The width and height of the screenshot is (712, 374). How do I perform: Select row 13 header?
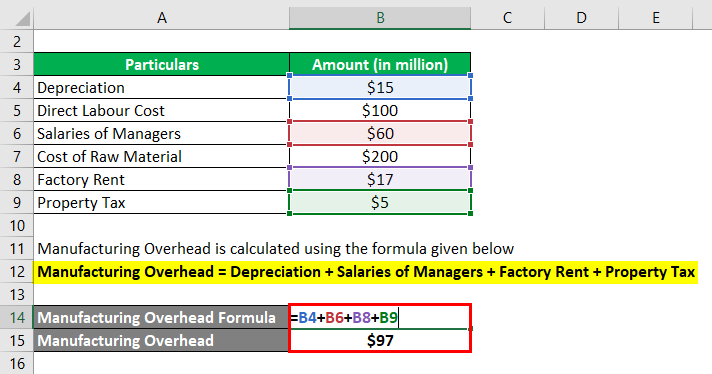coord(17,295)
